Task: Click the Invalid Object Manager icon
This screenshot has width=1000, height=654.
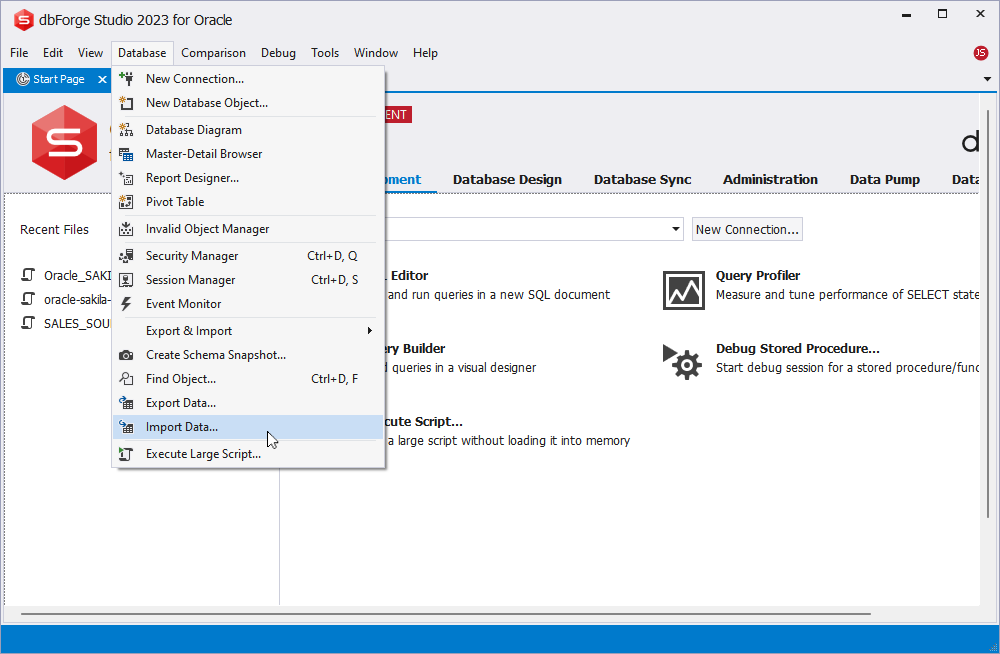Action: click(x=127, y=228)
